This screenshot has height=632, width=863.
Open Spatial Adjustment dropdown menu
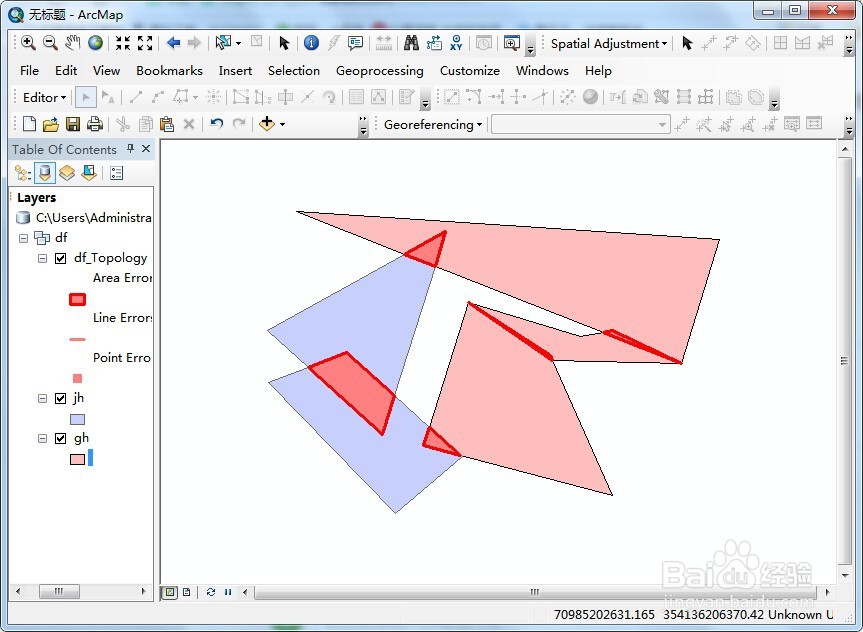609,43
